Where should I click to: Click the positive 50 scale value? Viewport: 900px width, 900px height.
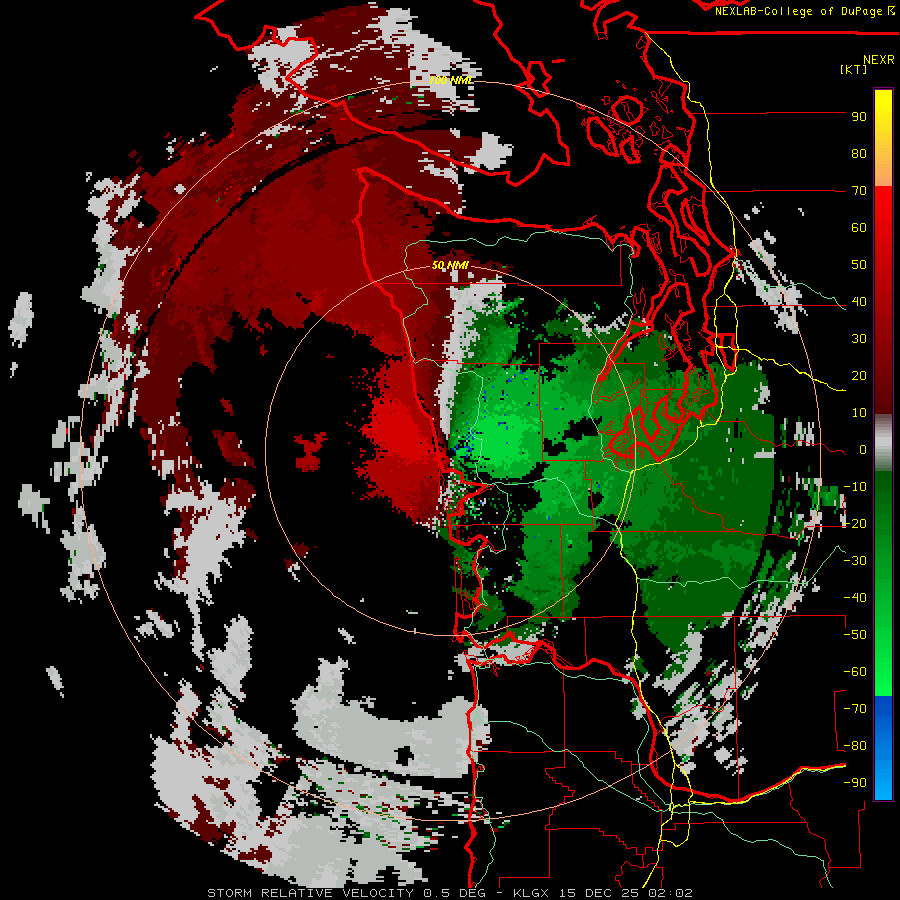(x=859, y=264)
